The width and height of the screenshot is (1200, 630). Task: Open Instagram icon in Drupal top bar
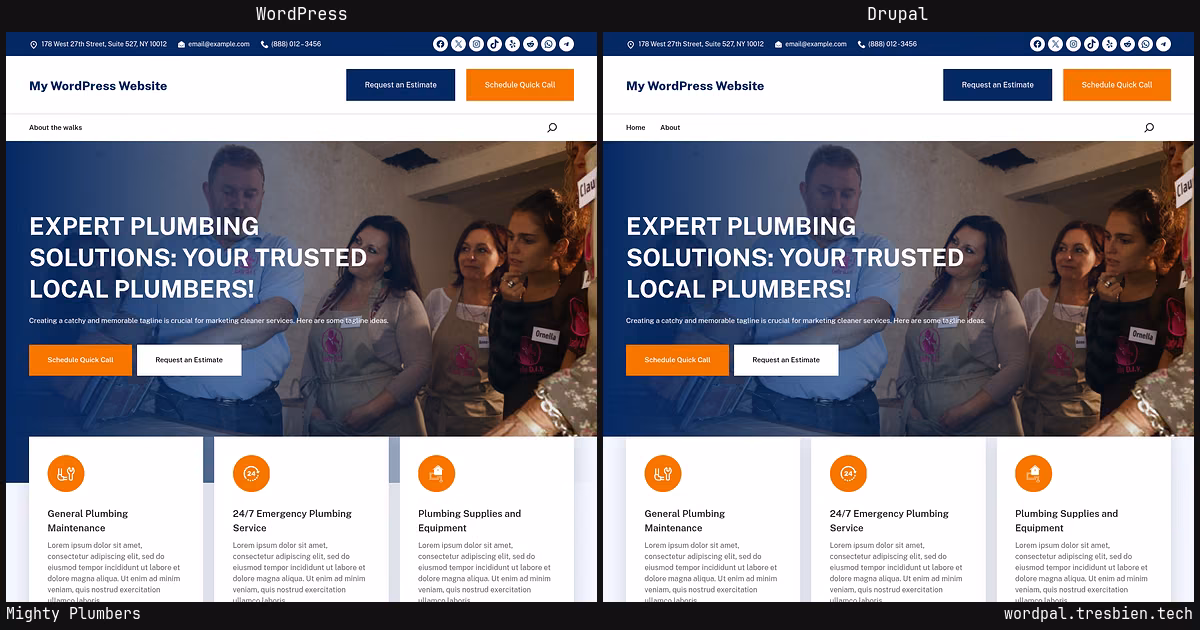point(1073,44)
